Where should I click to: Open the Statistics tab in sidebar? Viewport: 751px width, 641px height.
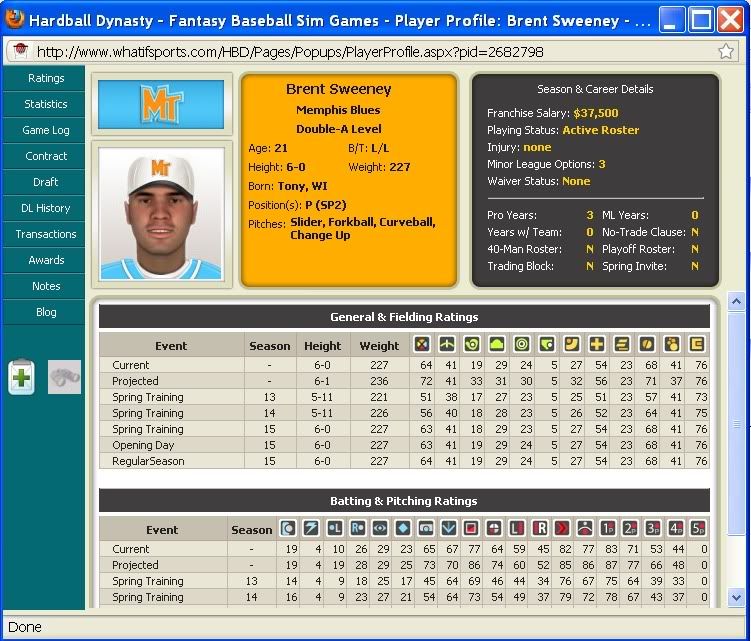click(46, 104)
